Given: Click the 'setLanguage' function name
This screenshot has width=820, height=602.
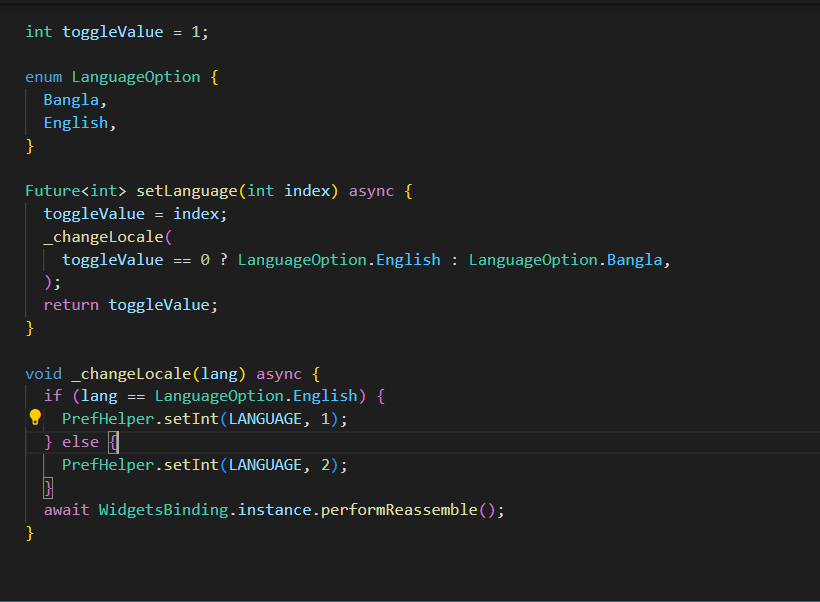Looking at the screenshot, I should (187, 191).
